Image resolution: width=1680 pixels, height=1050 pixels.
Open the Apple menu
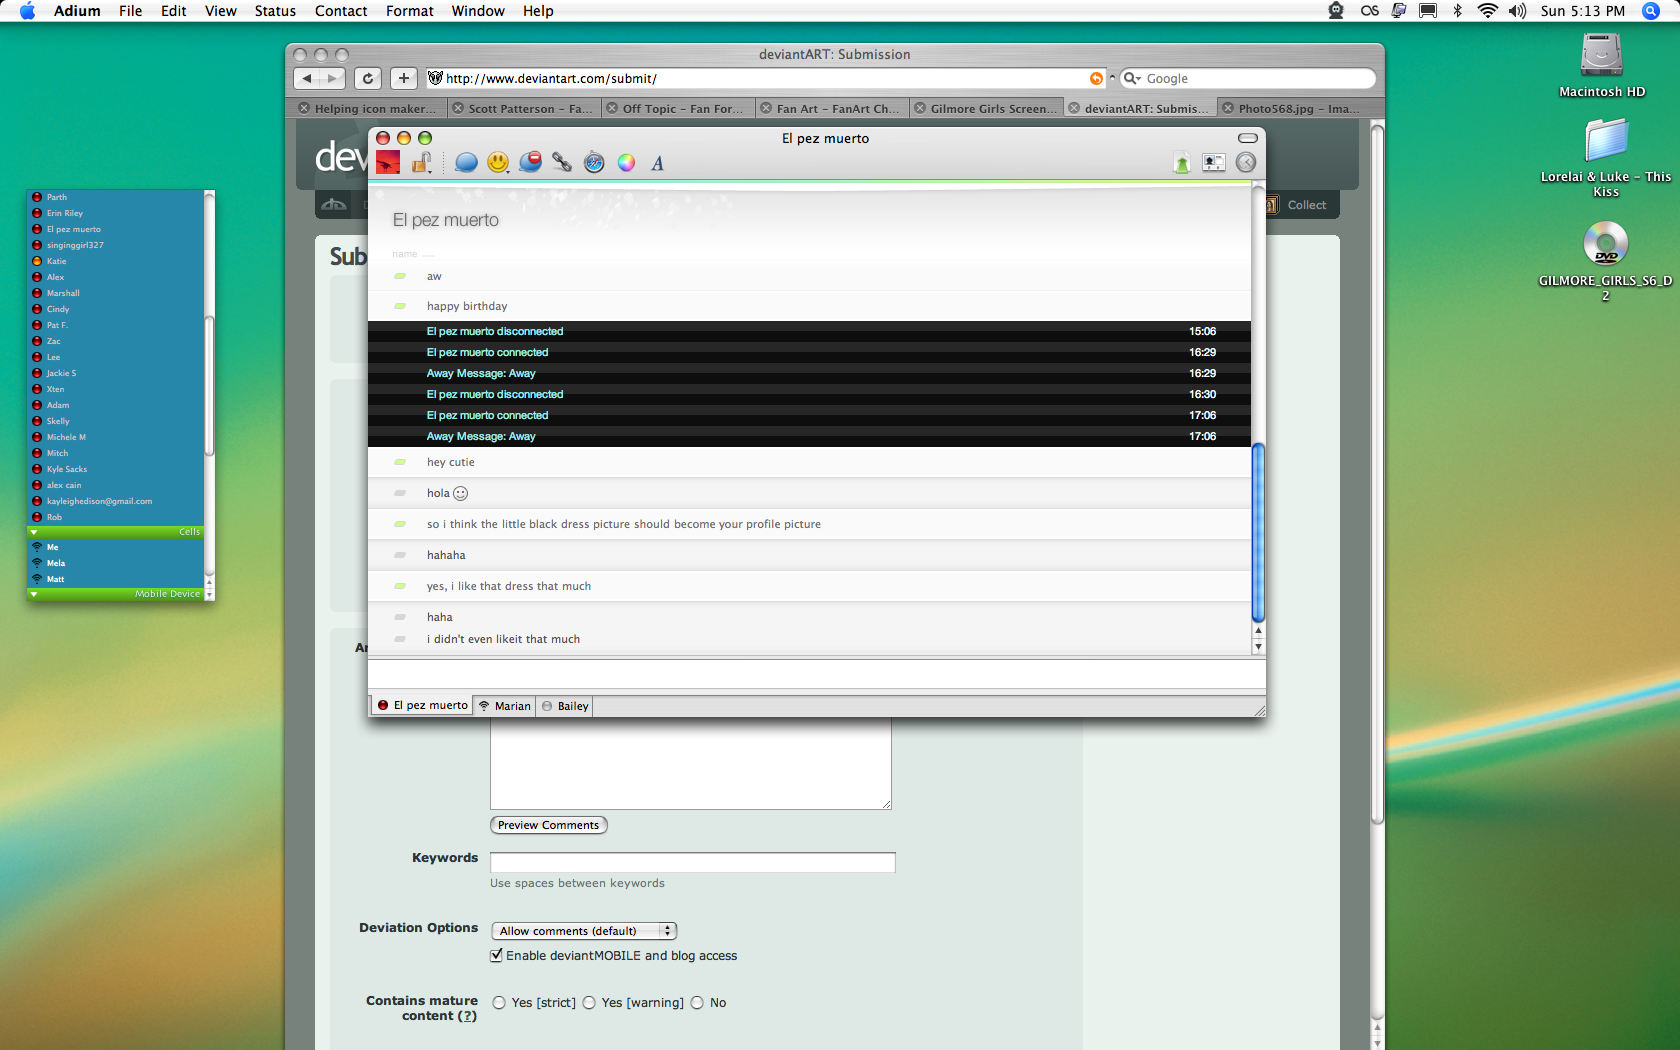click(27, 11)
